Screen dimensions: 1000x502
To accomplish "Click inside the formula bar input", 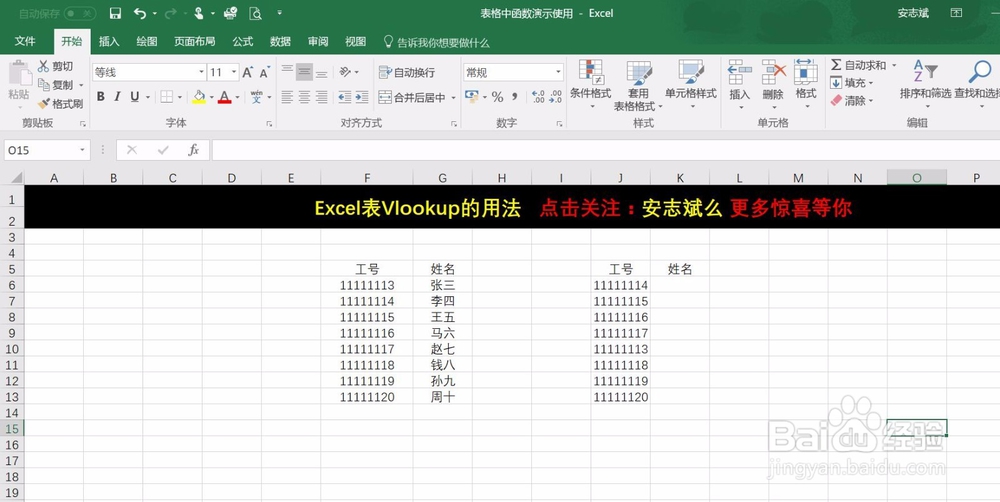I will coord(605,150).
